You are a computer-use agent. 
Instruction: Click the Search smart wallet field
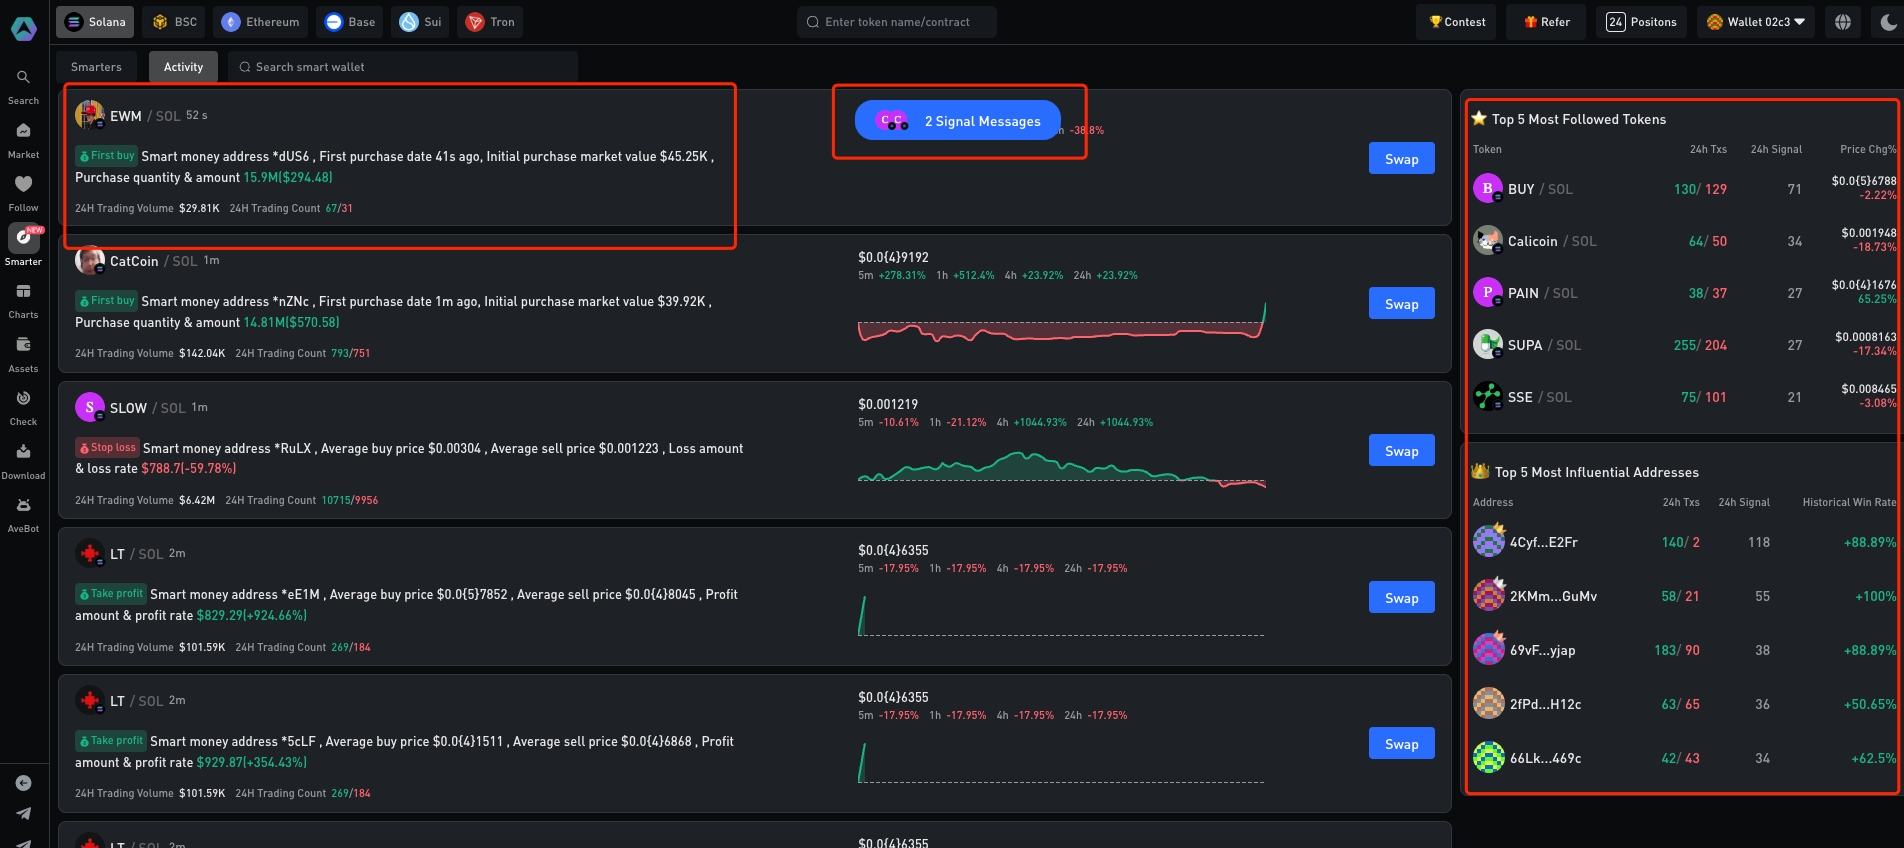[x=403, y=67]
